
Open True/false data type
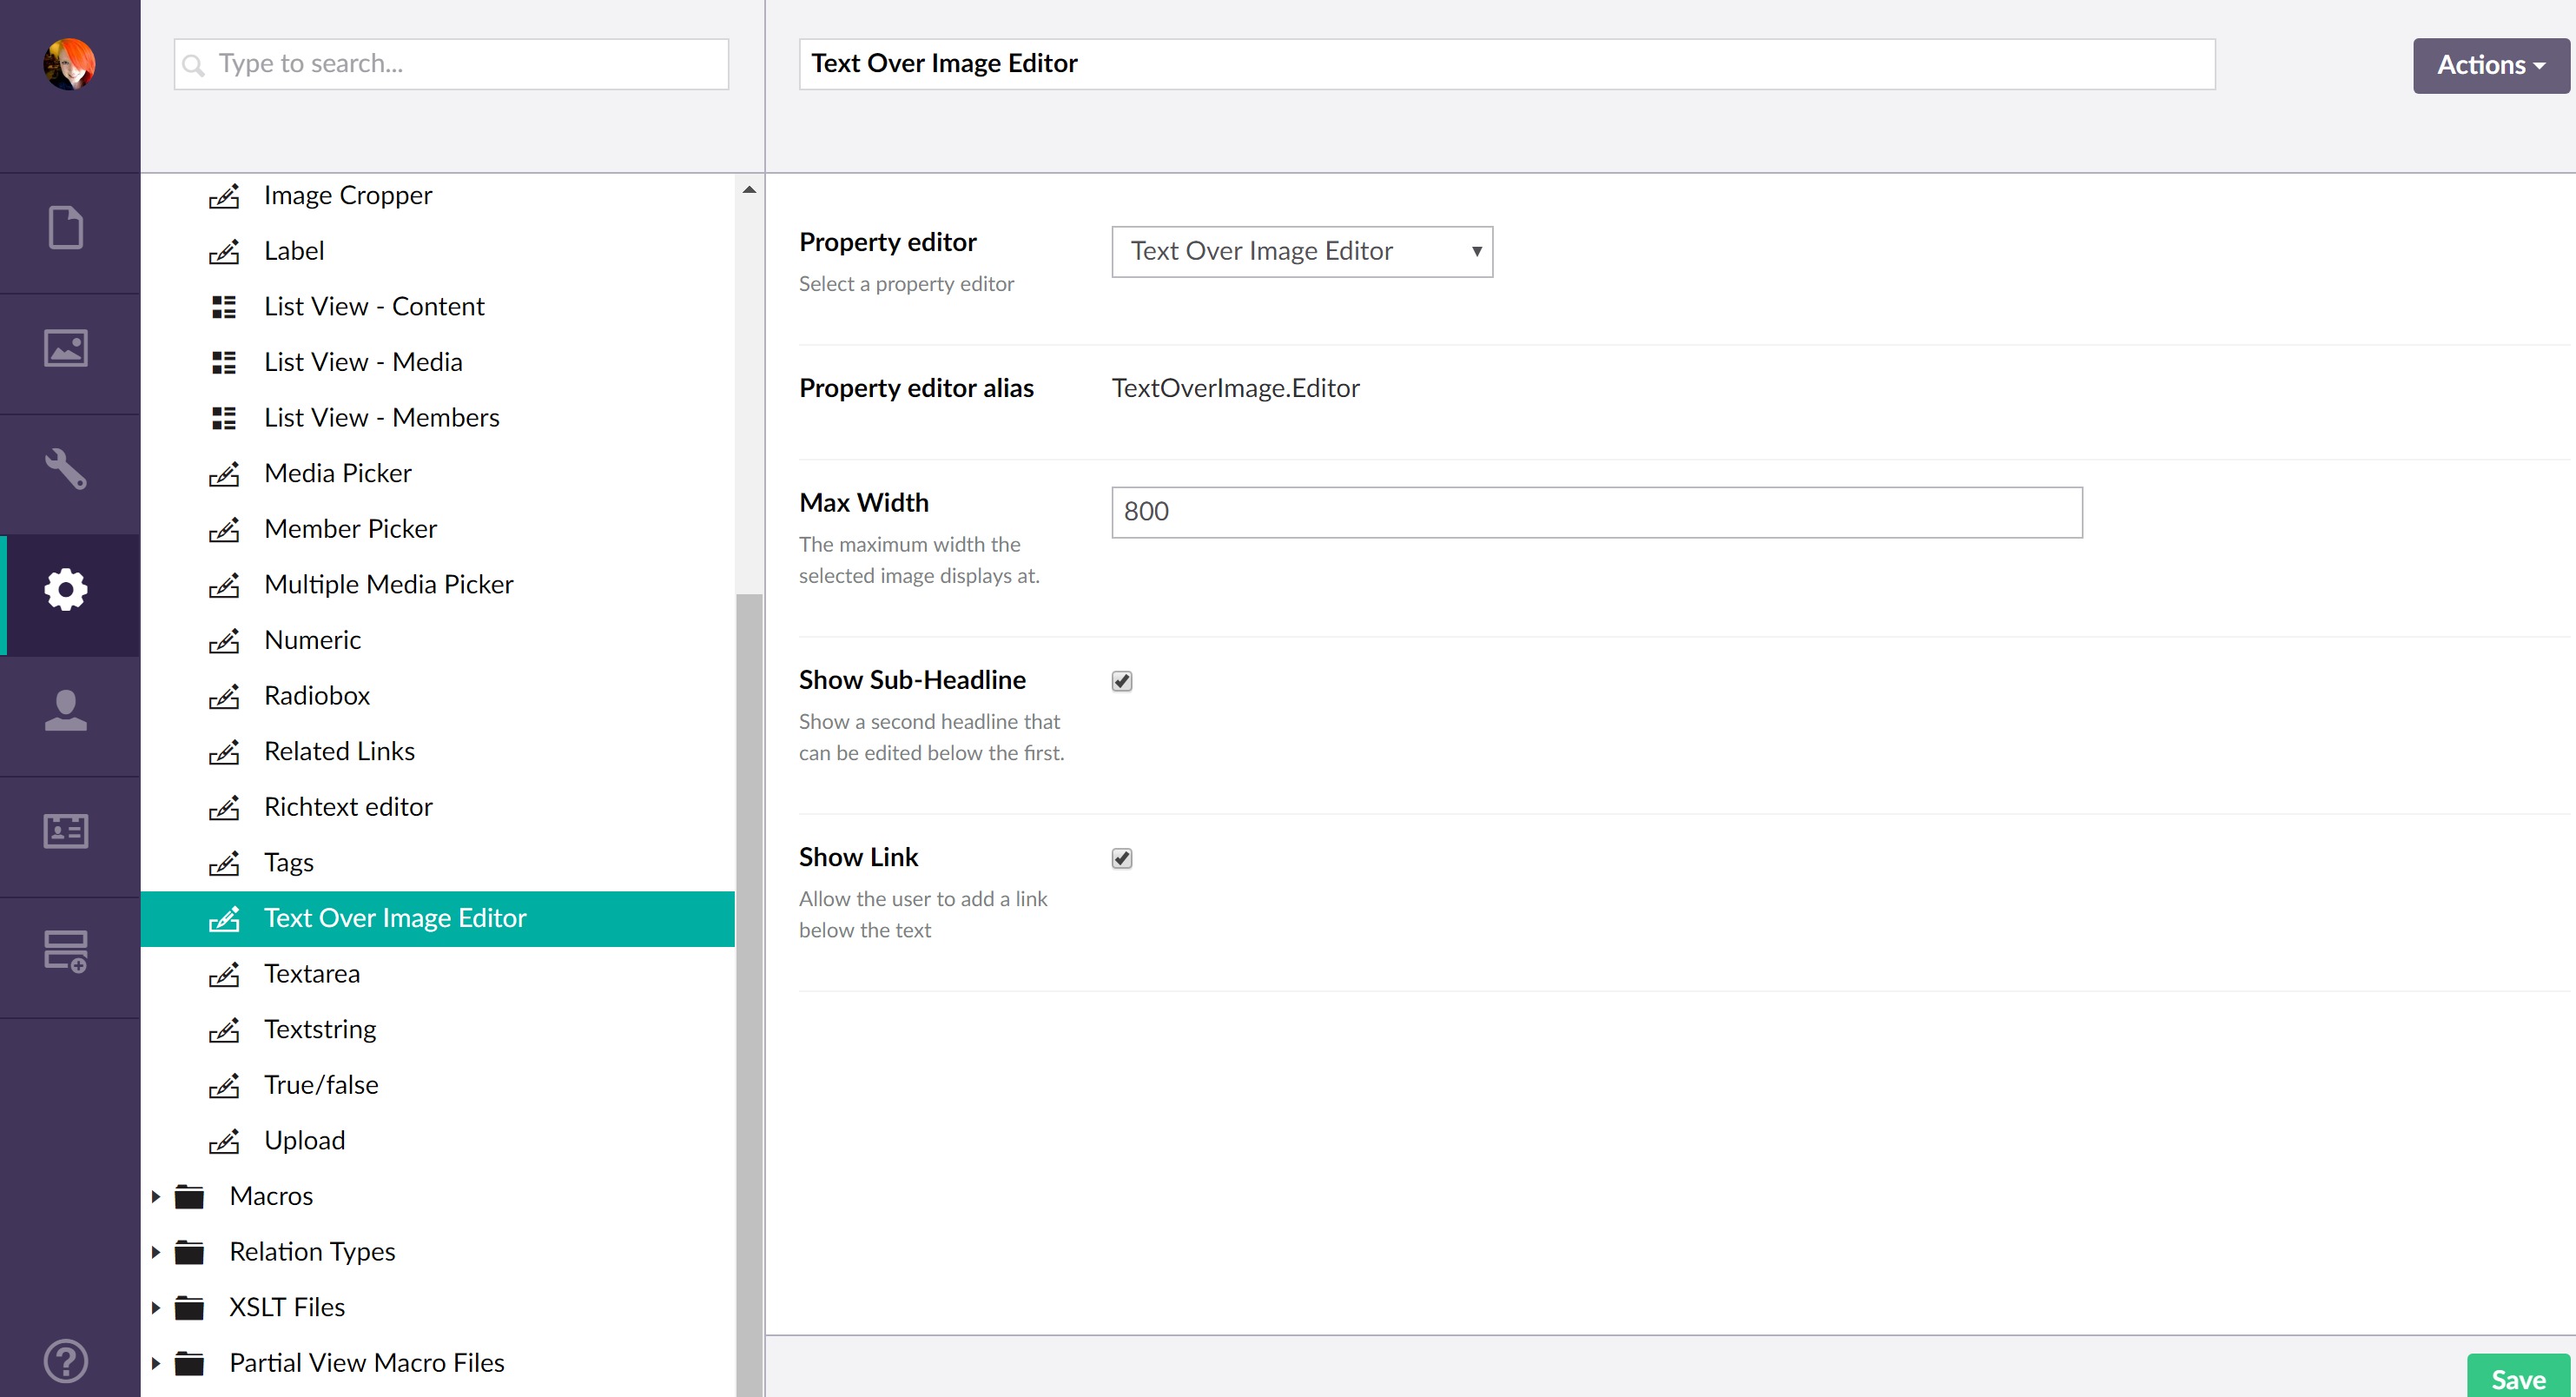[321, 1084]
